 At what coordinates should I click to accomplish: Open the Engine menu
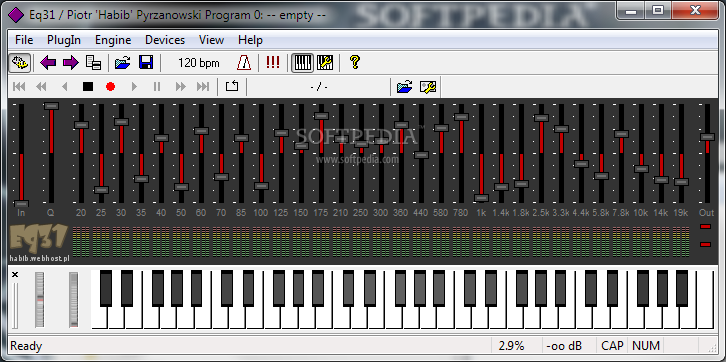pos(113,40)
